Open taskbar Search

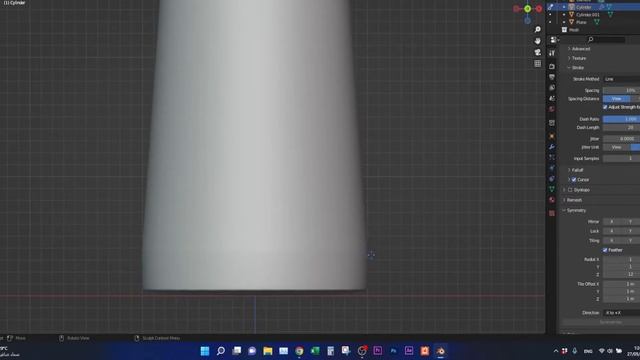click(221, 351)
